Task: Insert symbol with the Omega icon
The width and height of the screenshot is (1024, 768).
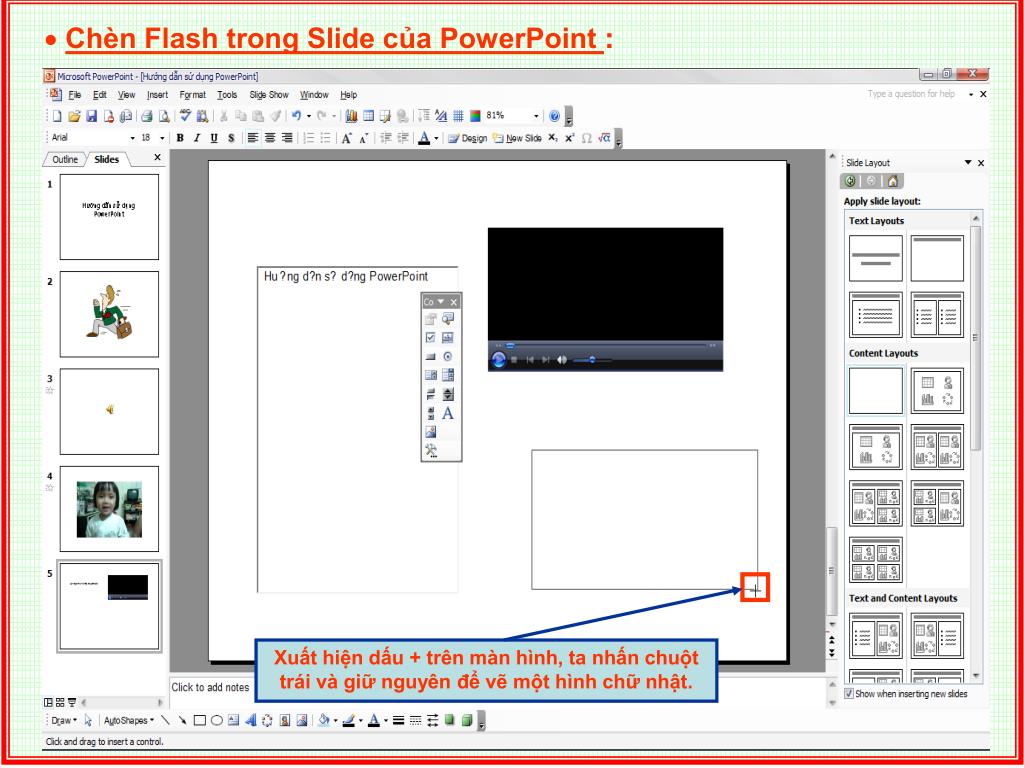Action: point(586,138)
